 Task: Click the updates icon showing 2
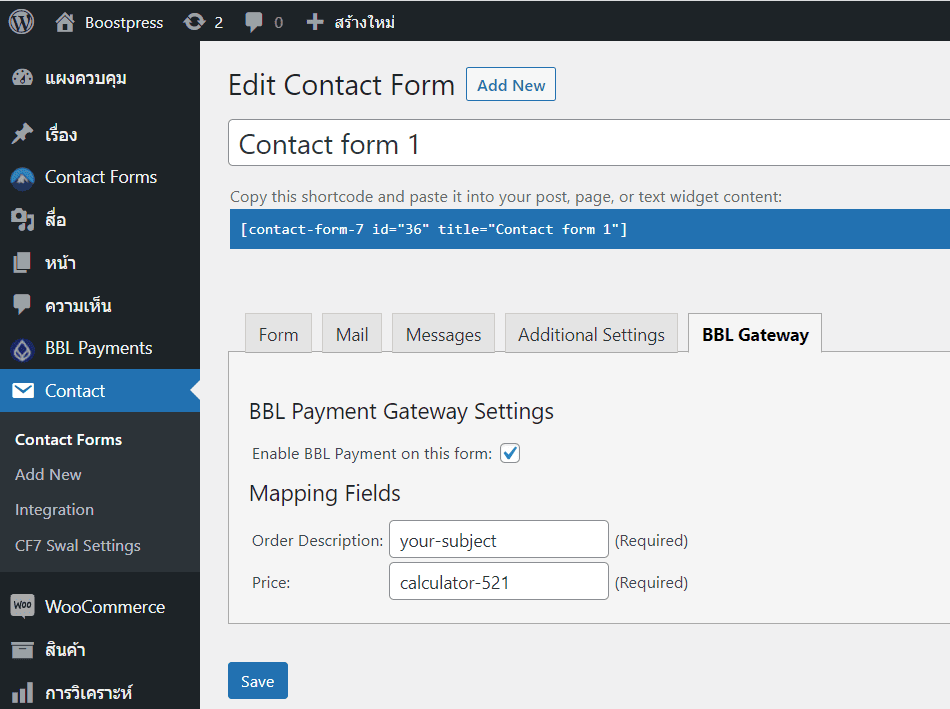pyautogui.click(x=194, y=21)
